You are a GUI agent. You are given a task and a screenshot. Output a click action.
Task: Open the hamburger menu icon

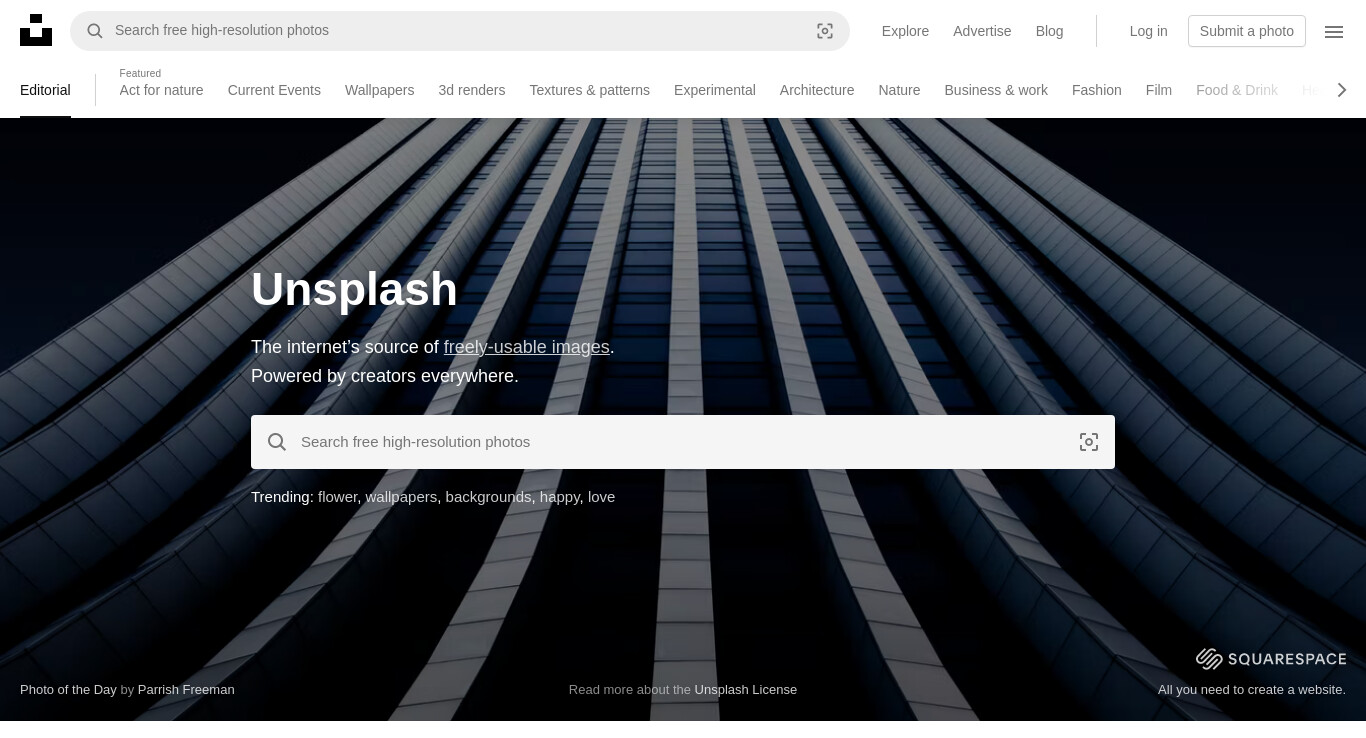(x=1334, y=32)
